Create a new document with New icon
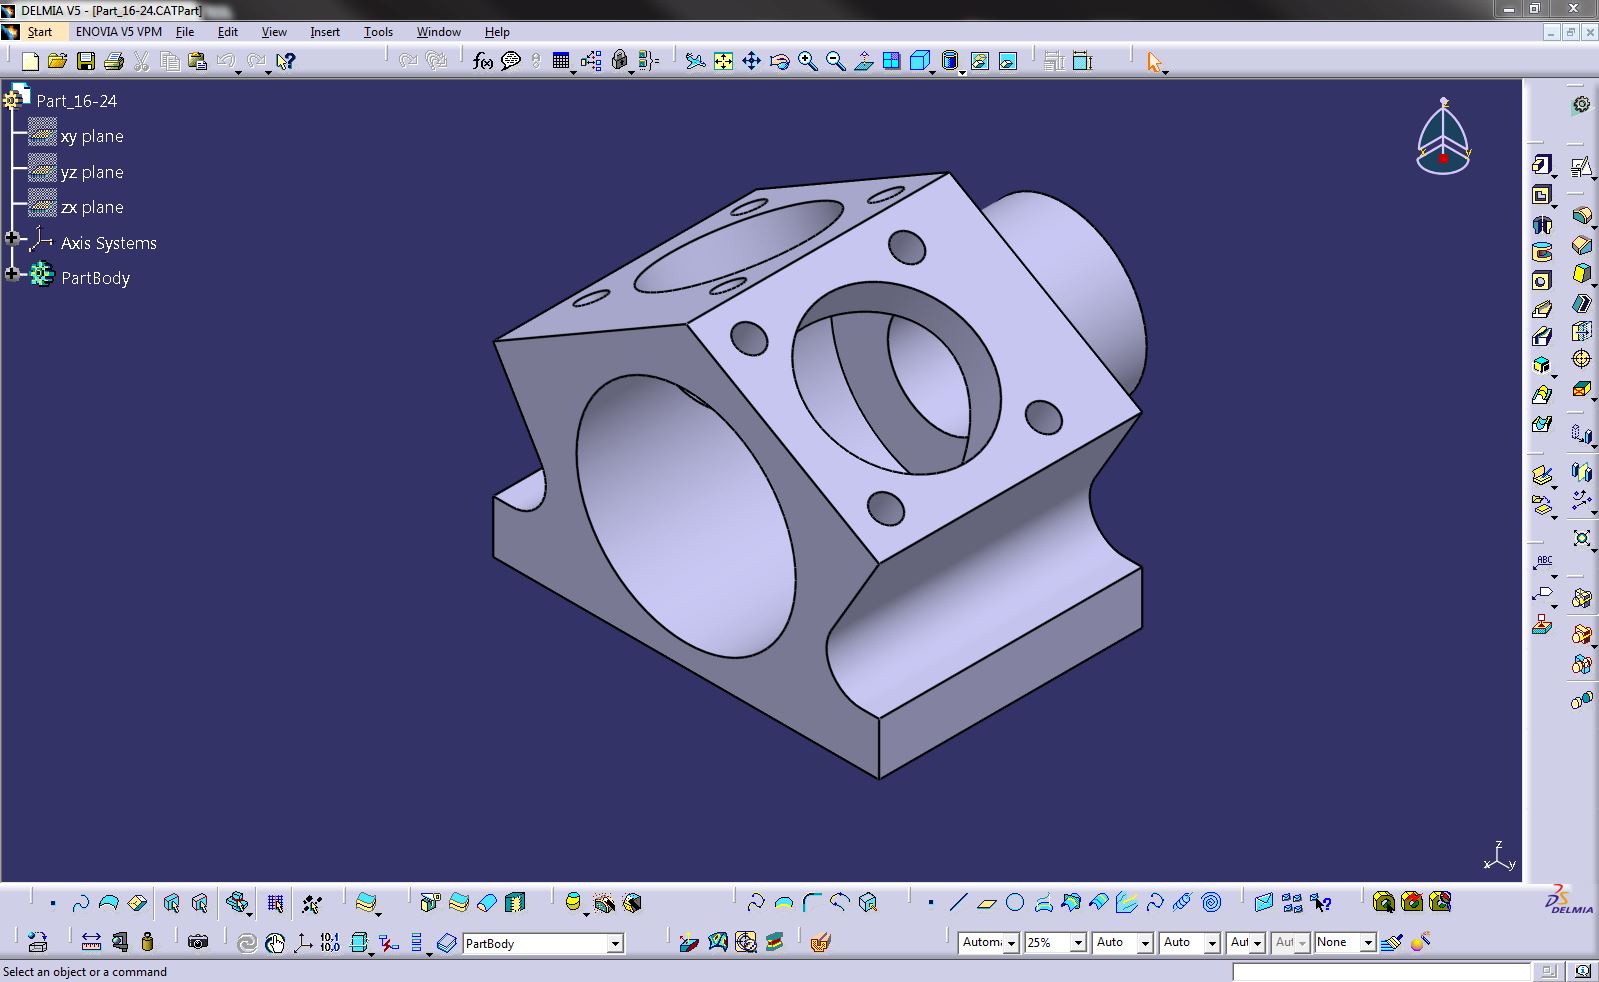The height and width of the screenshot is (982, 1599). point(30,61)
